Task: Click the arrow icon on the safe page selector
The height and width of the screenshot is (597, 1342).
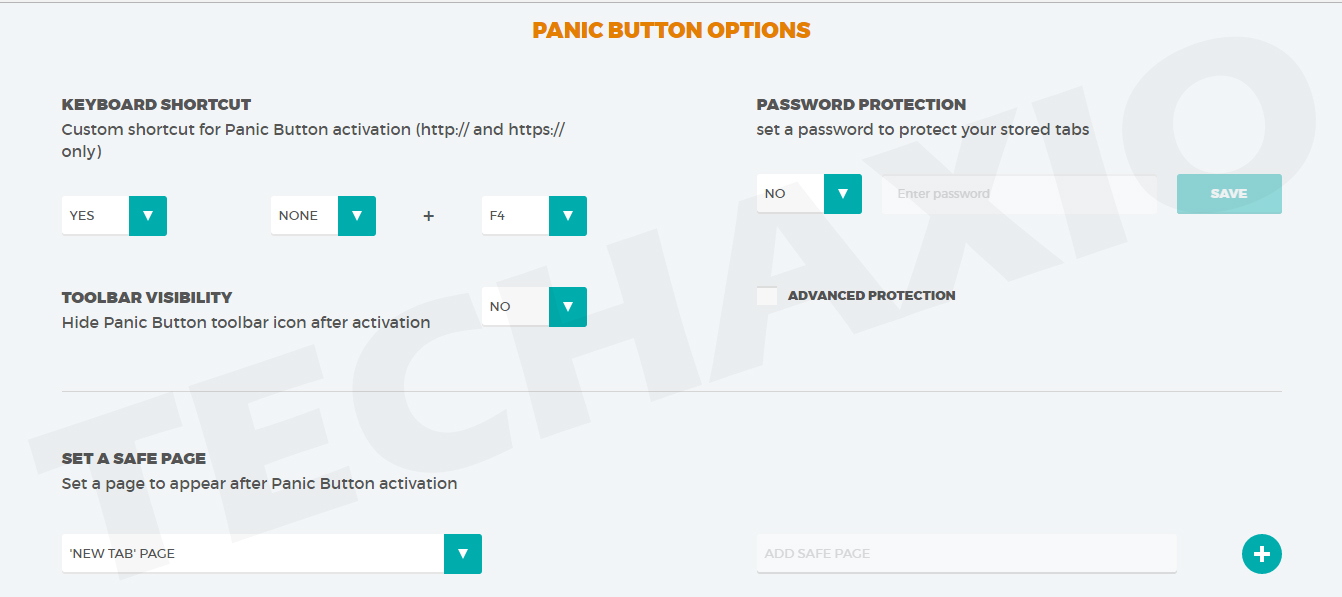Action: click(462, 553)
